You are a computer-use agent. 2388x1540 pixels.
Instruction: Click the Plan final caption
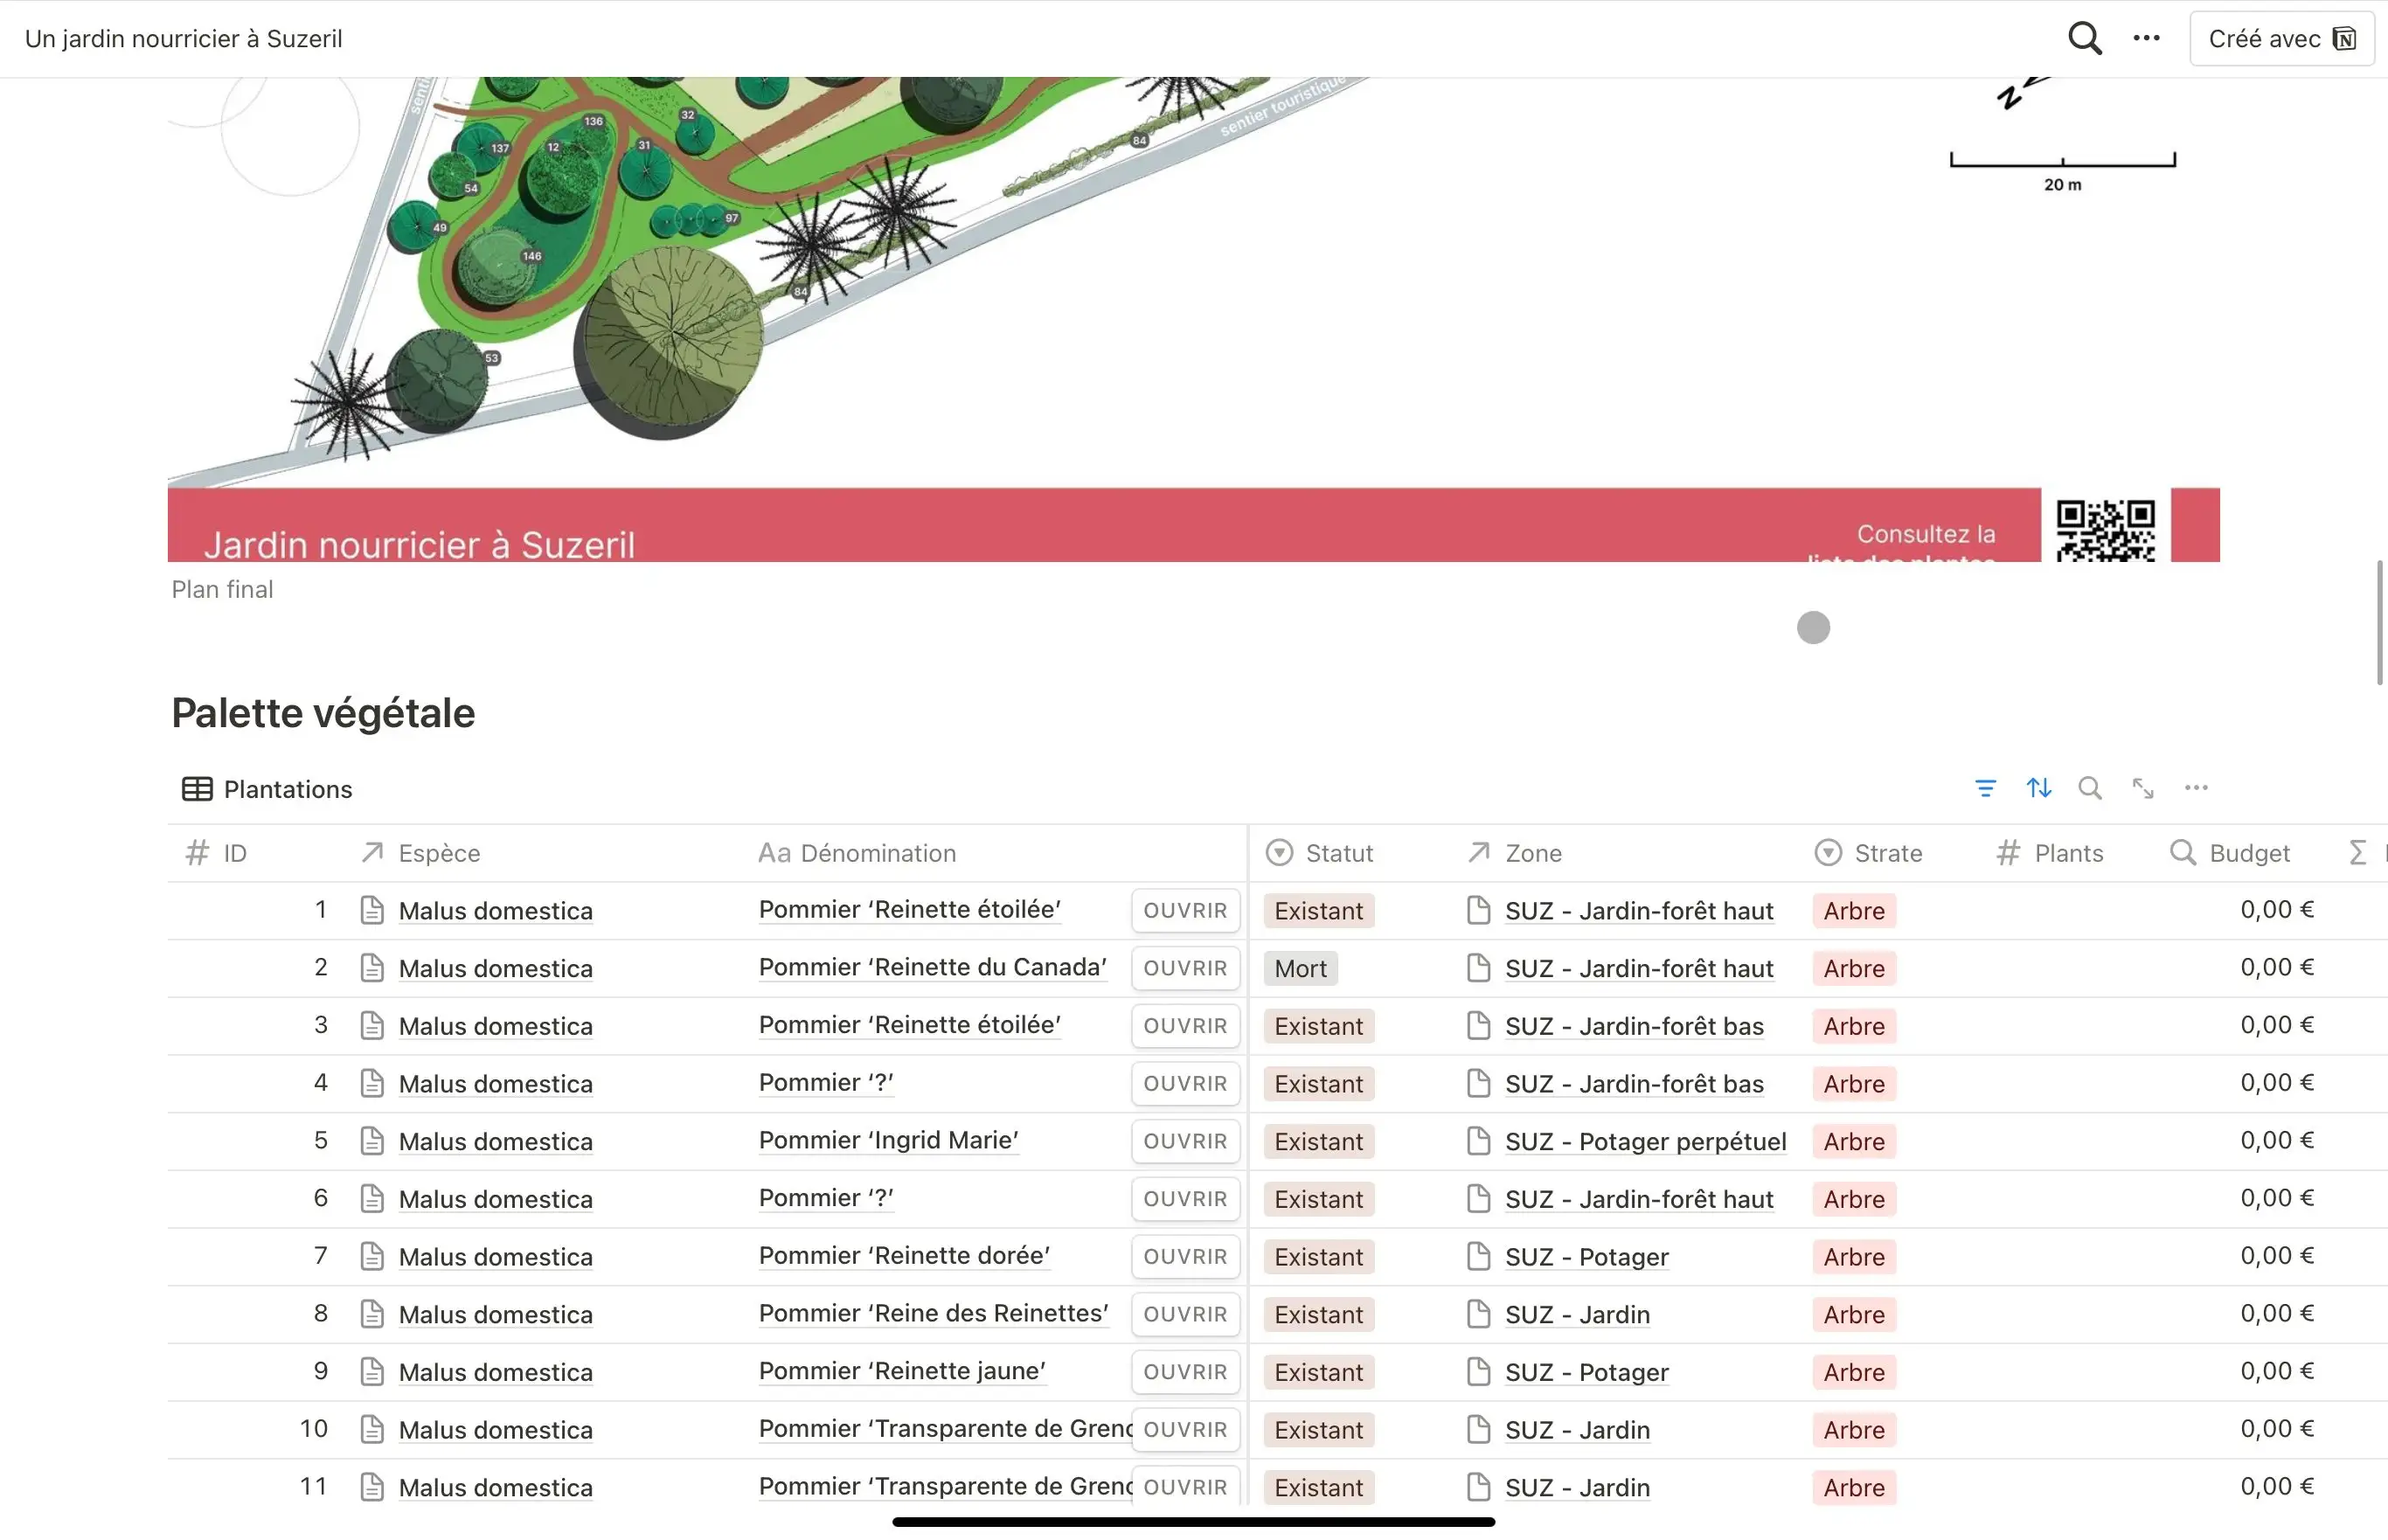222,589
